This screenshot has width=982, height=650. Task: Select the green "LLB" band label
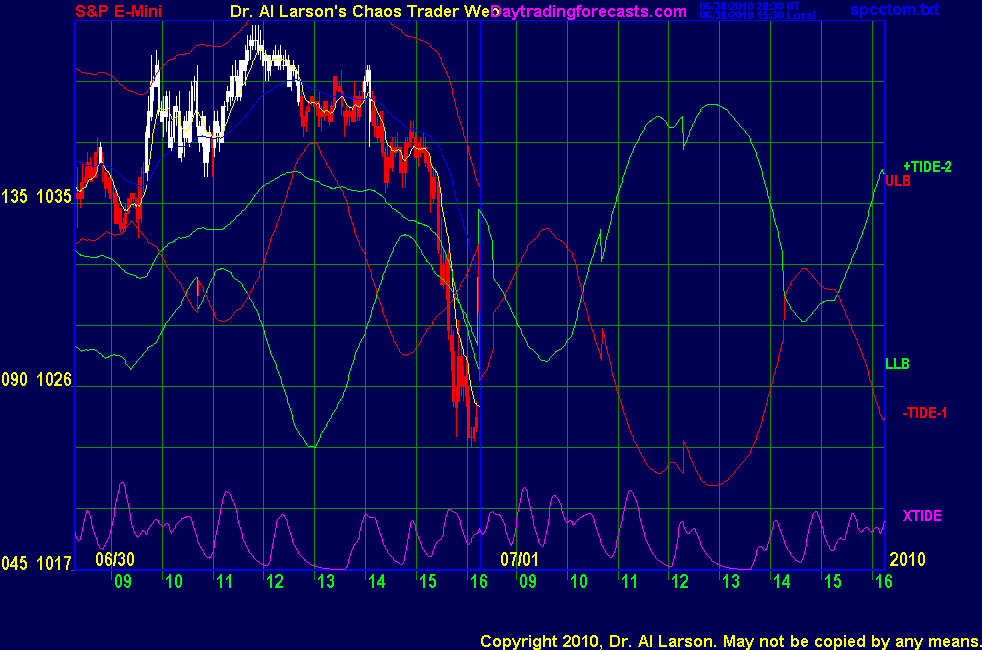897,364
